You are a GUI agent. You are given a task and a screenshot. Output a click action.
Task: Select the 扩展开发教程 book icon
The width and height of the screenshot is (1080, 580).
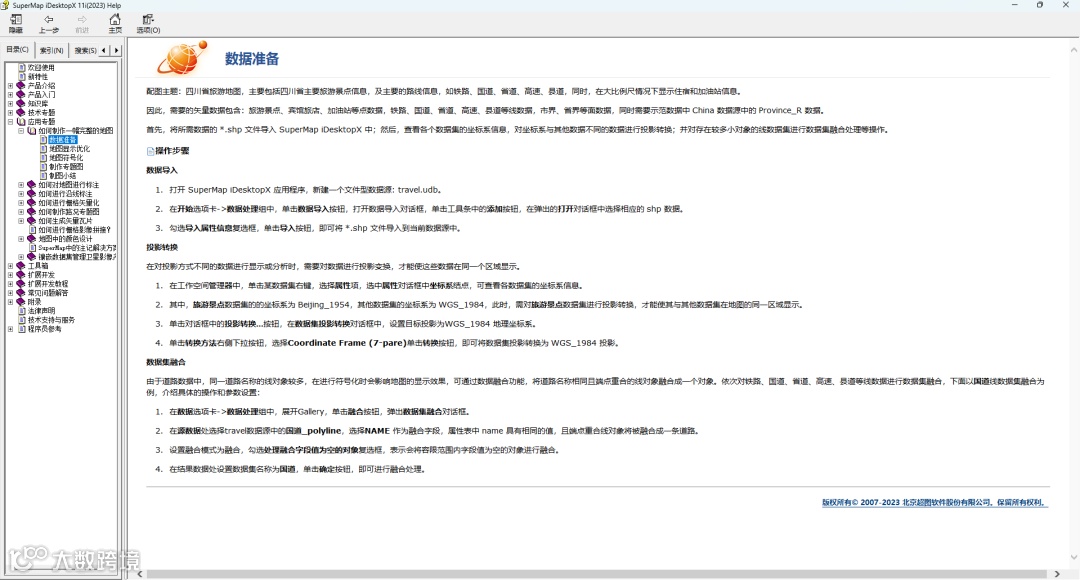(x=21, y=283)
